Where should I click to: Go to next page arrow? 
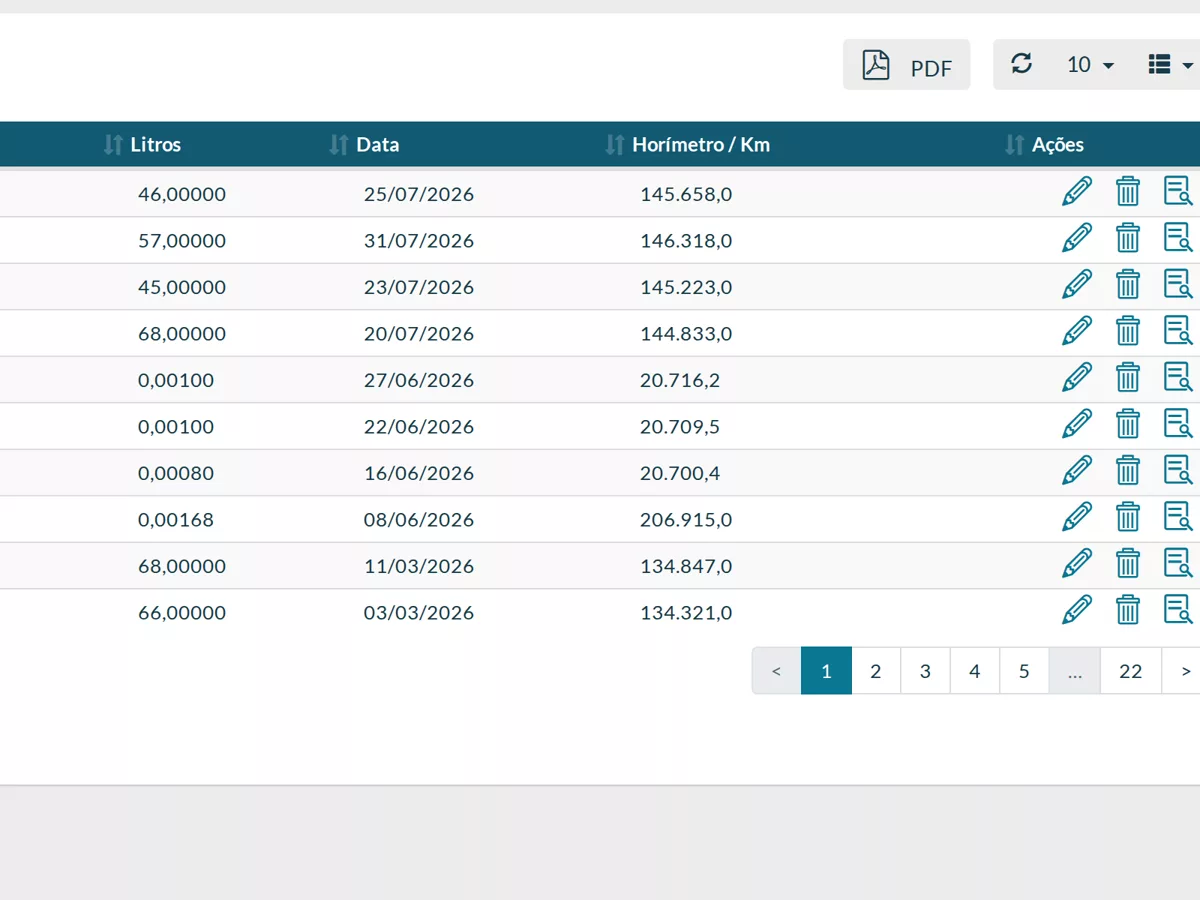1185,671
